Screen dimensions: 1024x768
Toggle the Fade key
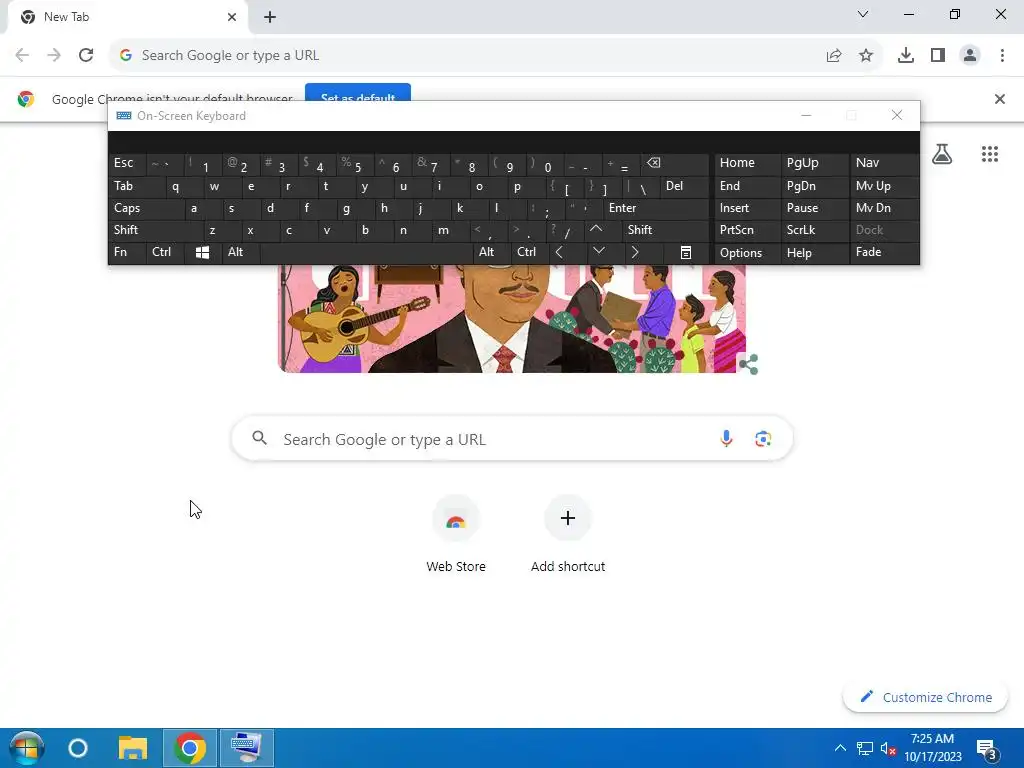[x=884, y=252]
